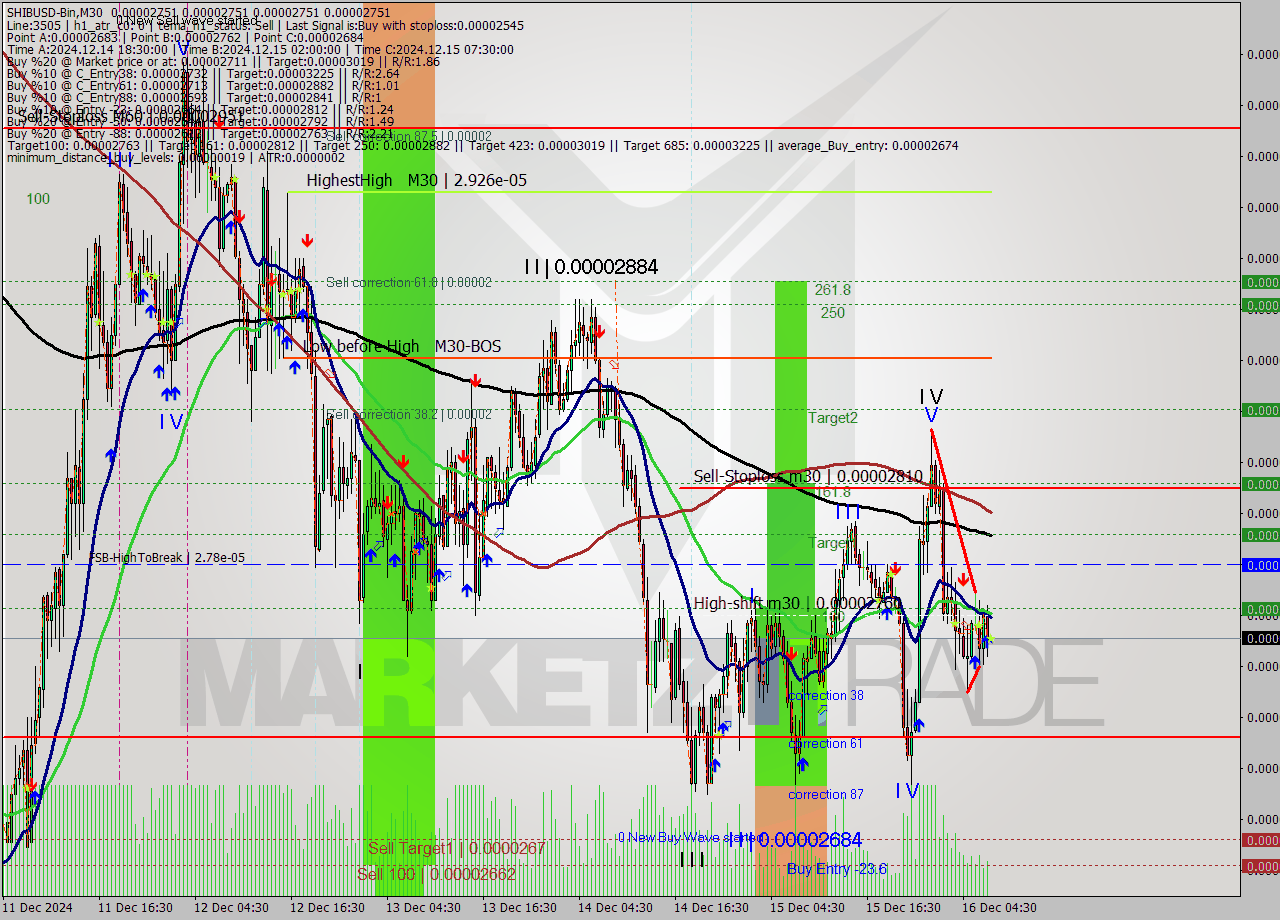Select 'Sell correction 38.2 | 0.00002' label
The height and width of the screenshot is (920, 1280).
408,414
